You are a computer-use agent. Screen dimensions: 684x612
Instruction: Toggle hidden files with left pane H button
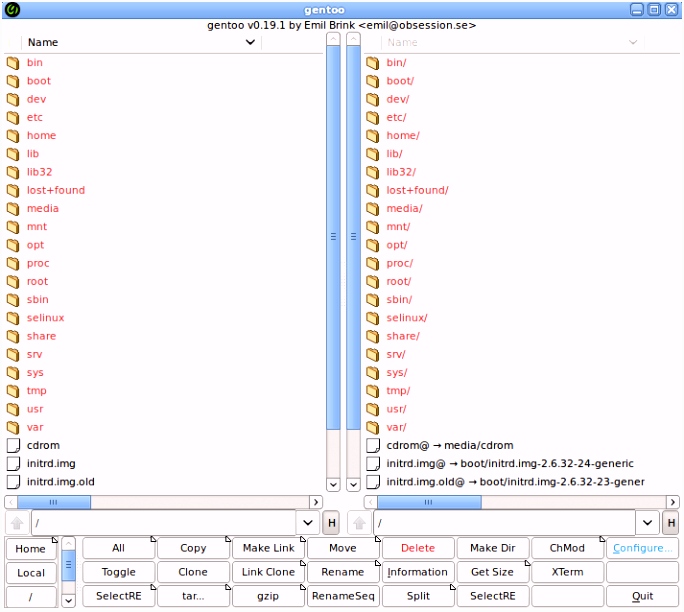(x=332, y=523)
